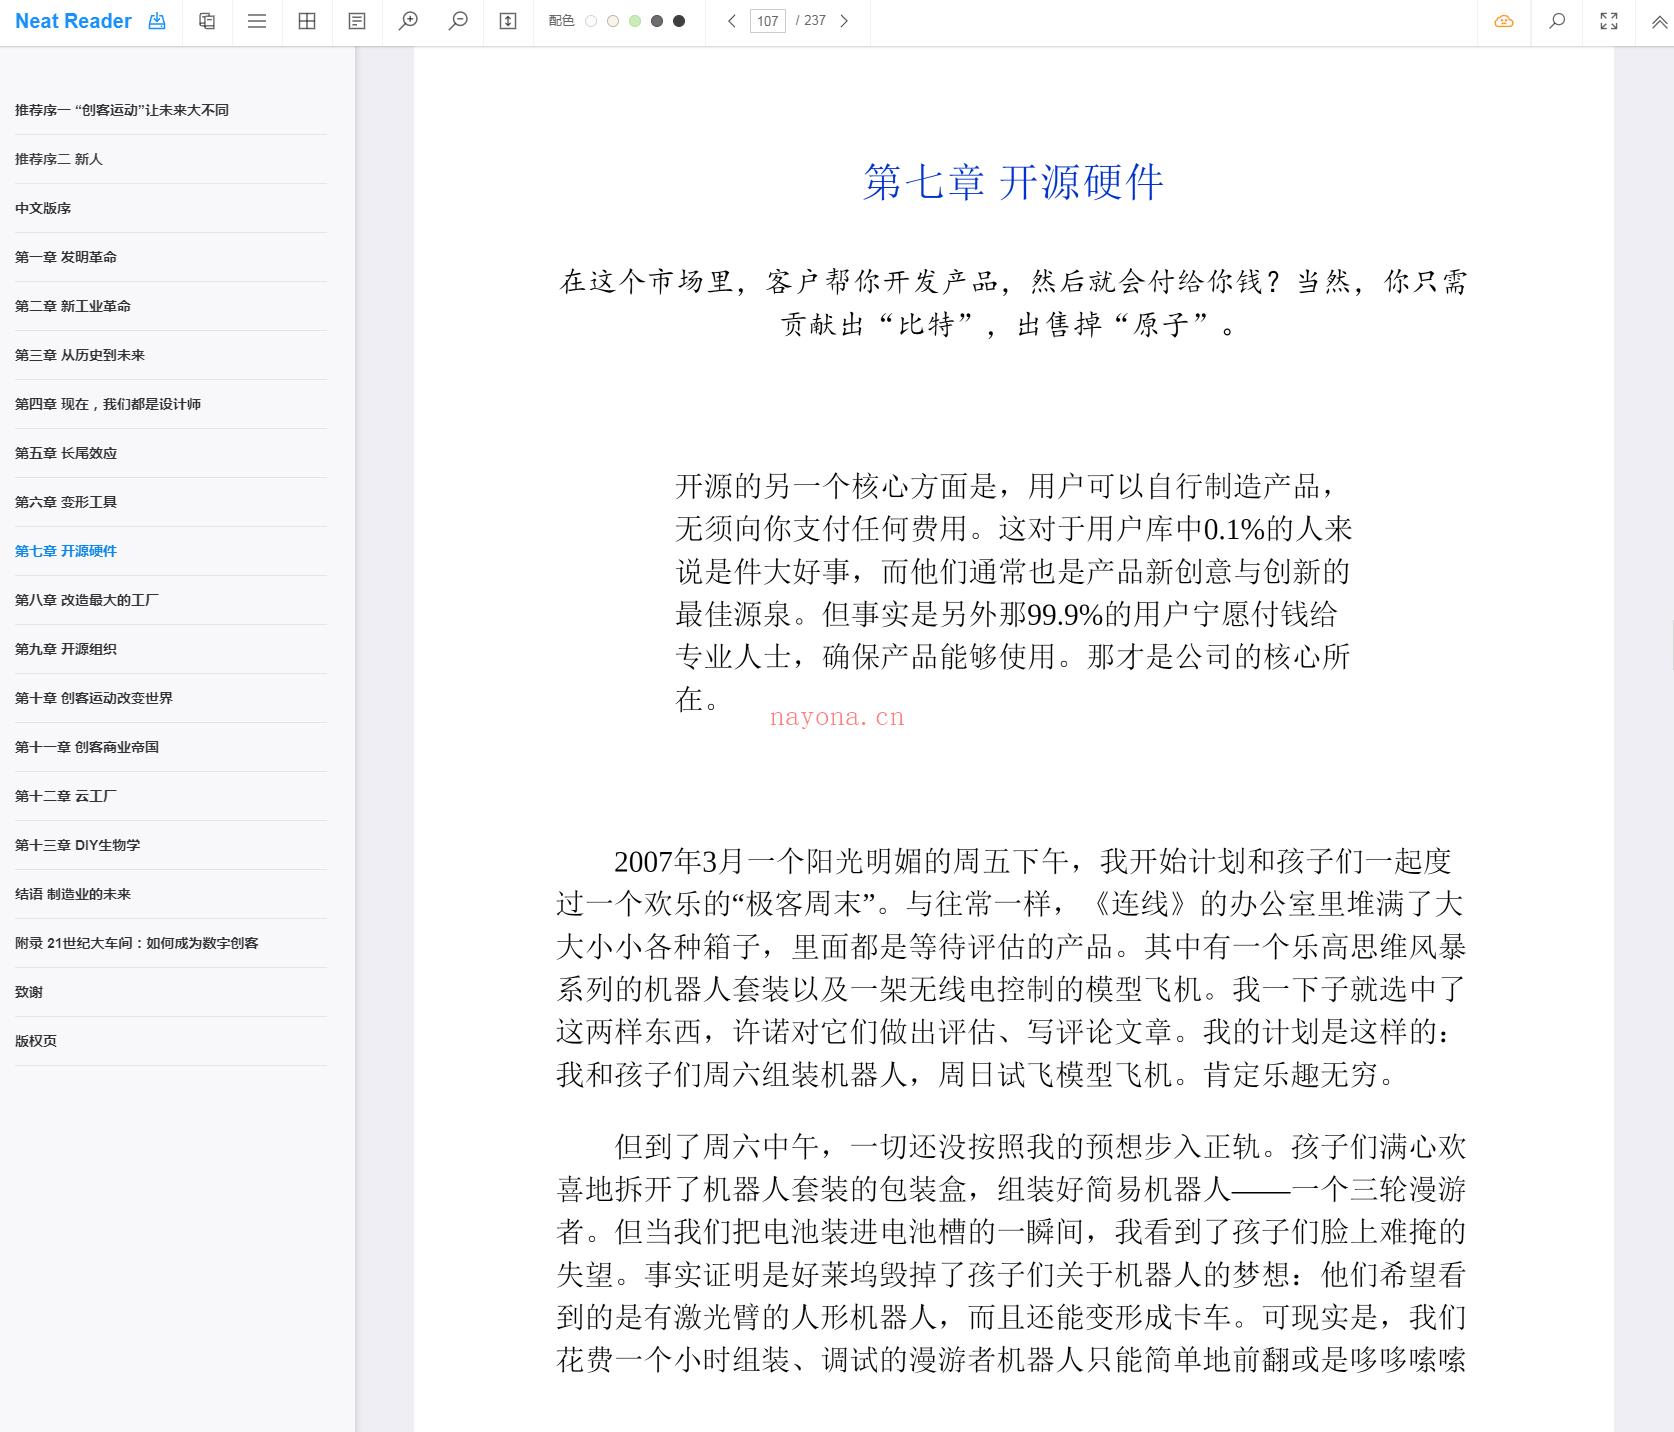1674x1432 pixels.
Task: Click the chapter heading 第七章 开源硬件 on page
Action: [1013, 182]
